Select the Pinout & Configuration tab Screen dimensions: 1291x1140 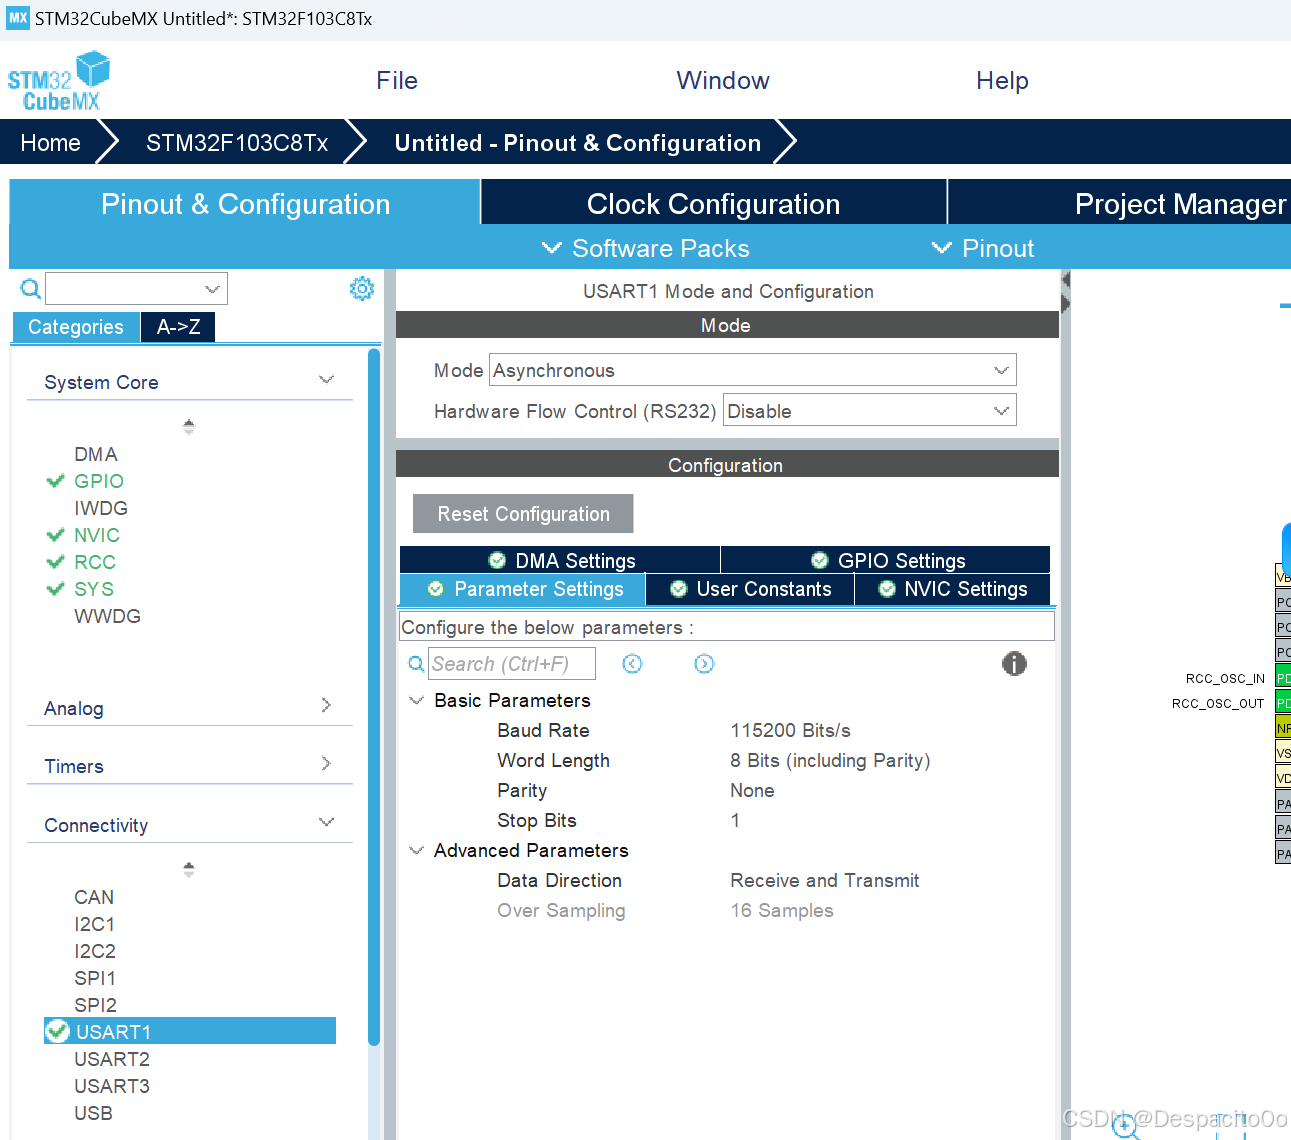pos(245,203)
